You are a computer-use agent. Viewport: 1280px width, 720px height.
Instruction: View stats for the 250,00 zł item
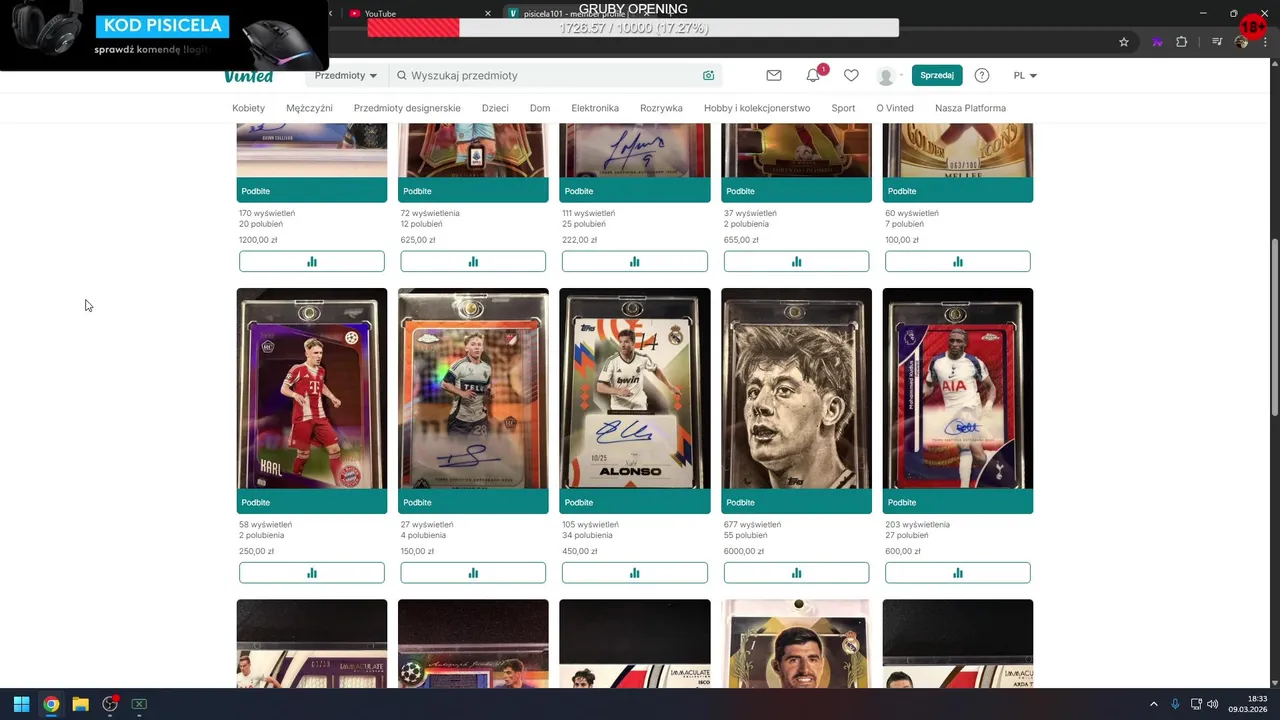[312, 573]
